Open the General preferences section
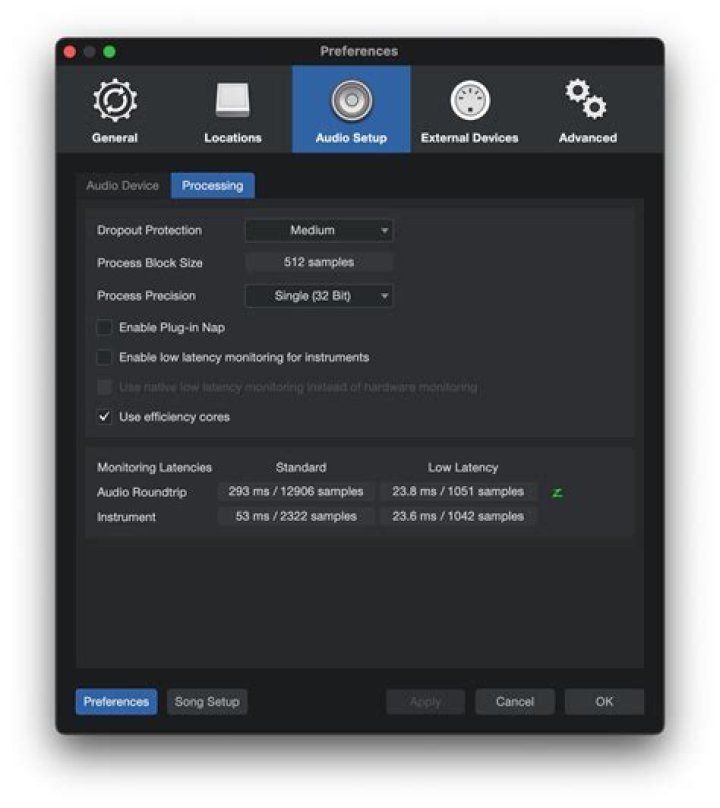This screenshot has width=720, height=808. click(115, 110)
